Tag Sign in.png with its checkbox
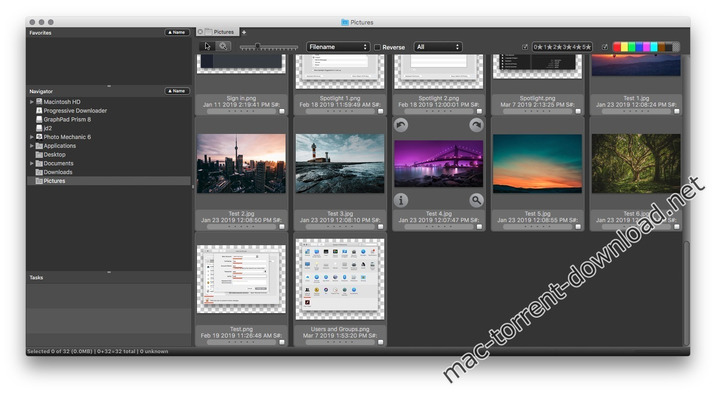Image resolution: width=716 pixels, height=393 pixels. point(282,111)
